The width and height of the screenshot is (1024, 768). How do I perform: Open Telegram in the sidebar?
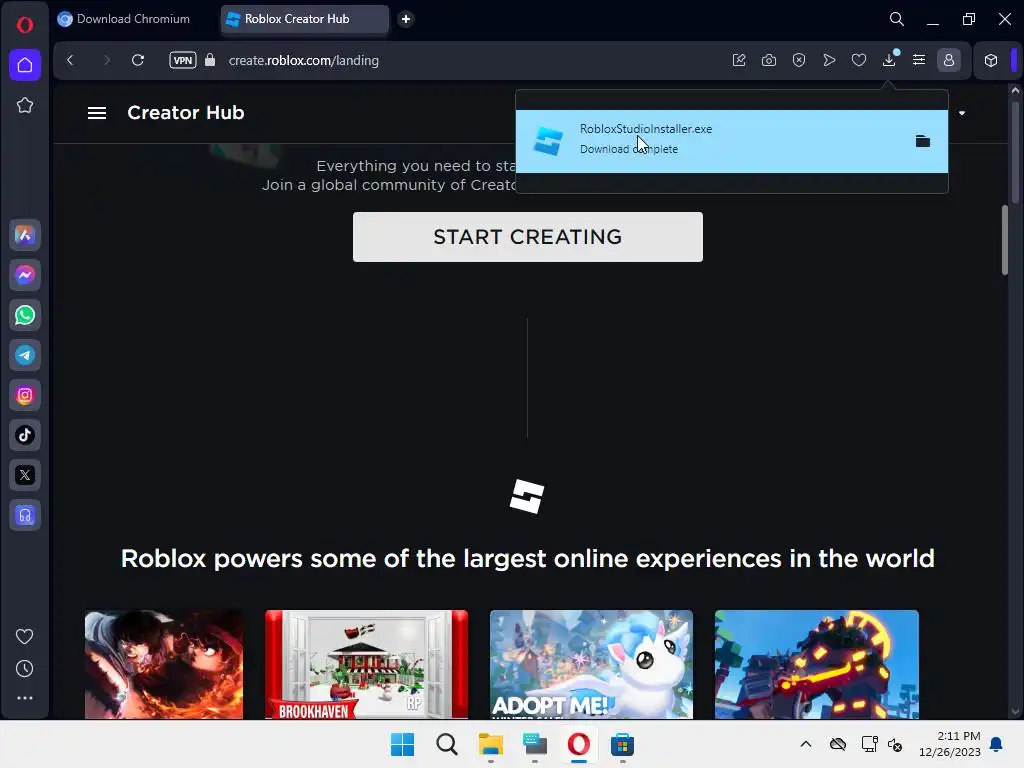tap(25, 355)
